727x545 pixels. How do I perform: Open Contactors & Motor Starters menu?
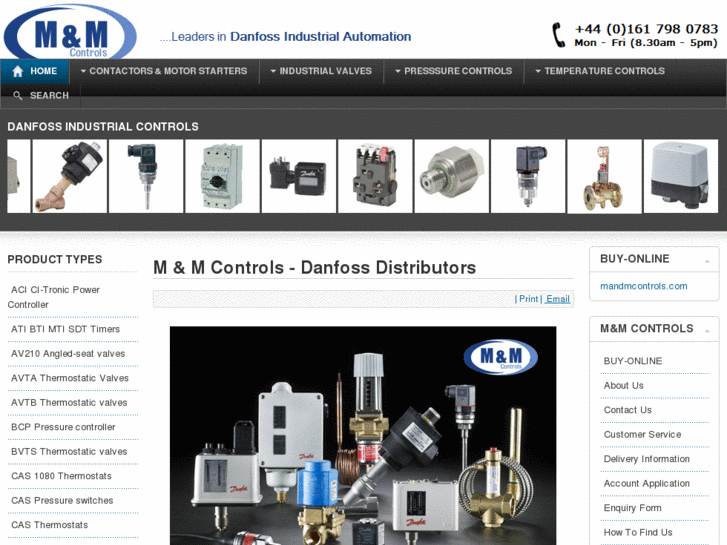point(164,71)
